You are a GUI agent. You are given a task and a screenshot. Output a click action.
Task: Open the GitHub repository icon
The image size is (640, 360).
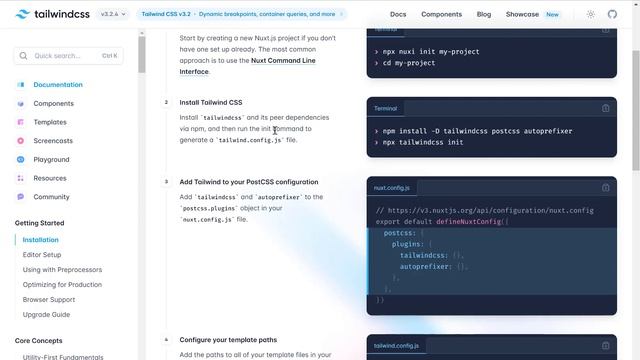coord(612,14)
